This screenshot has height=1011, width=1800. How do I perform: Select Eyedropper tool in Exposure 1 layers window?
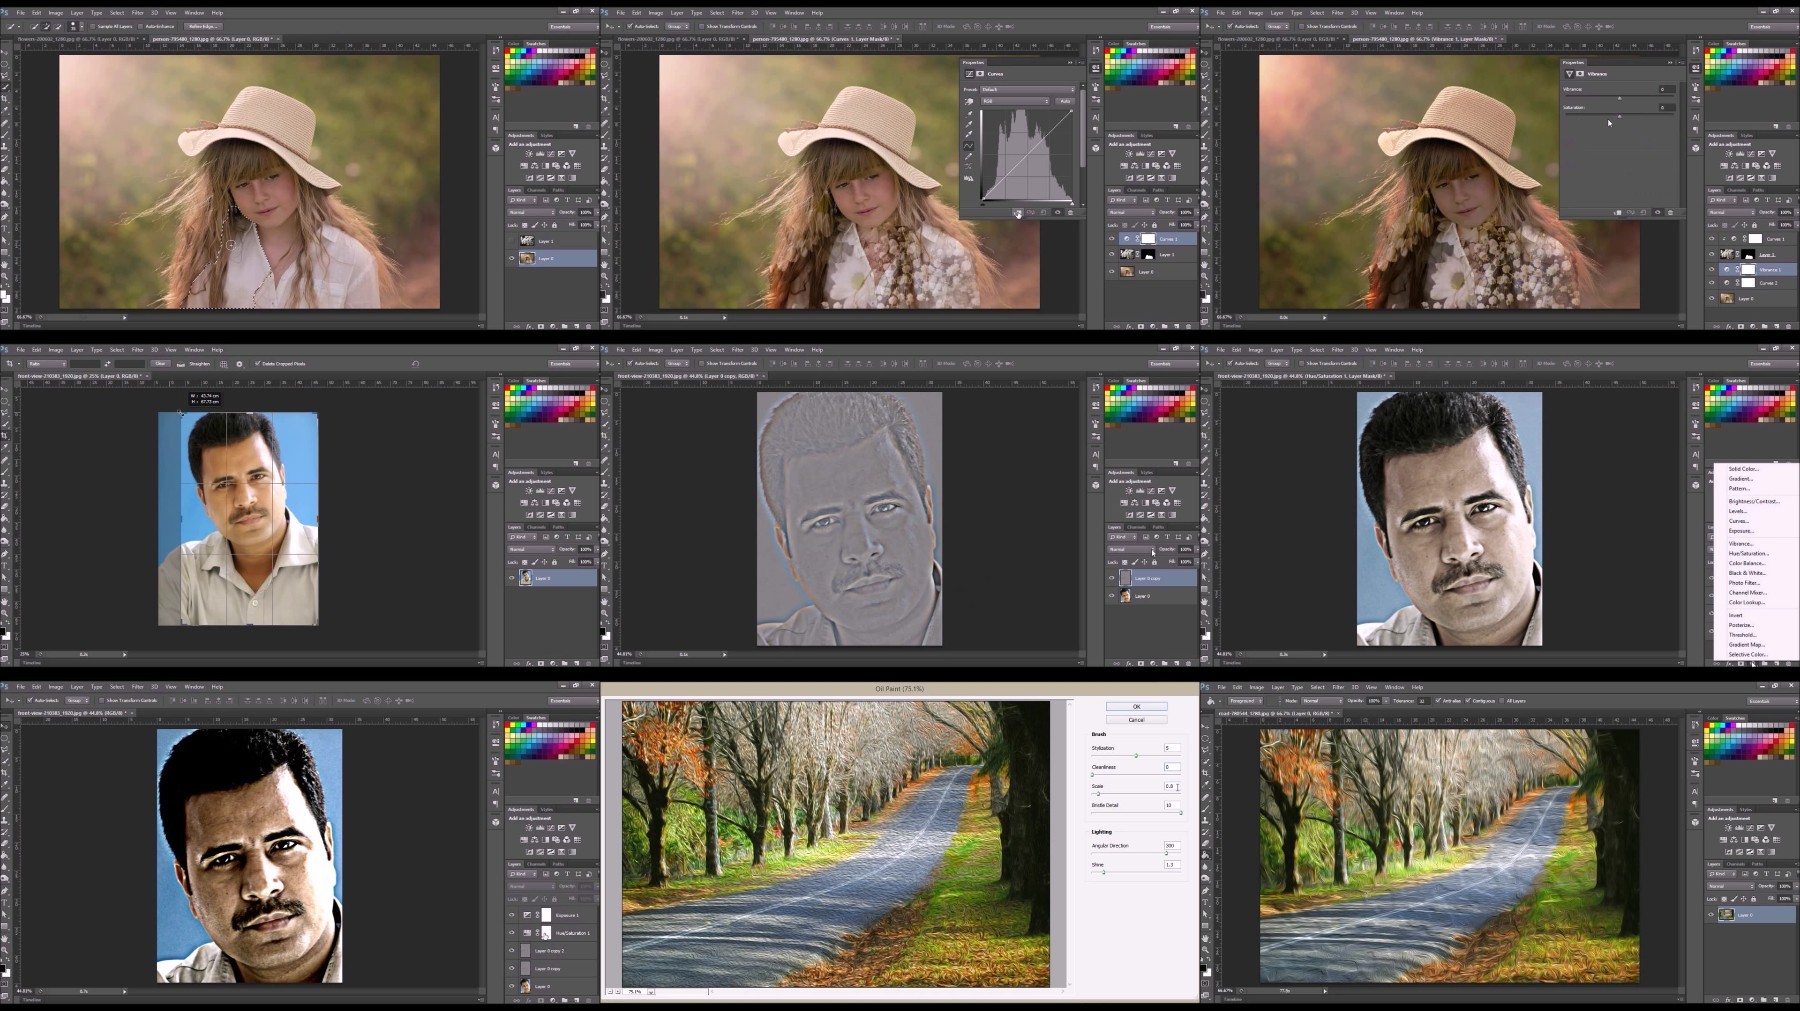5,784
